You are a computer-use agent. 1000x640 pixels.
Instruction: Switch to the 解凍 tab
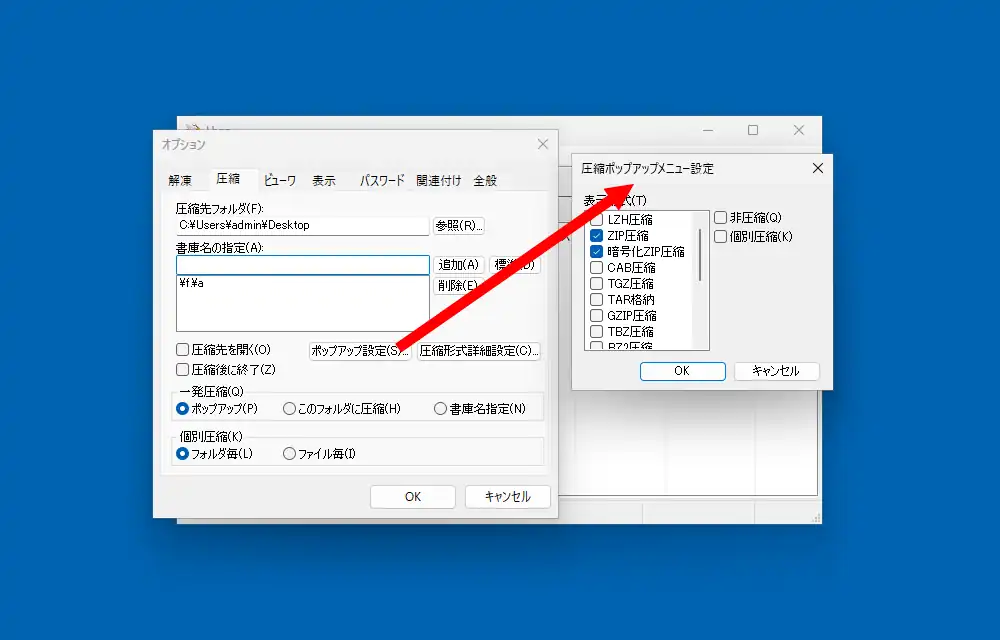[180, 181]
